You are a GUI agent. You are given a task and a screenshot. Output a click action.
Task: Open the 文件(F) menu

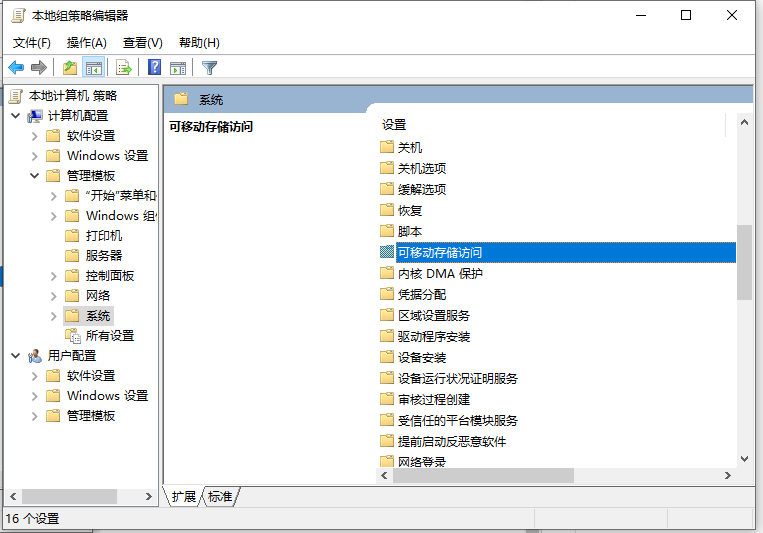click(32, 43)
